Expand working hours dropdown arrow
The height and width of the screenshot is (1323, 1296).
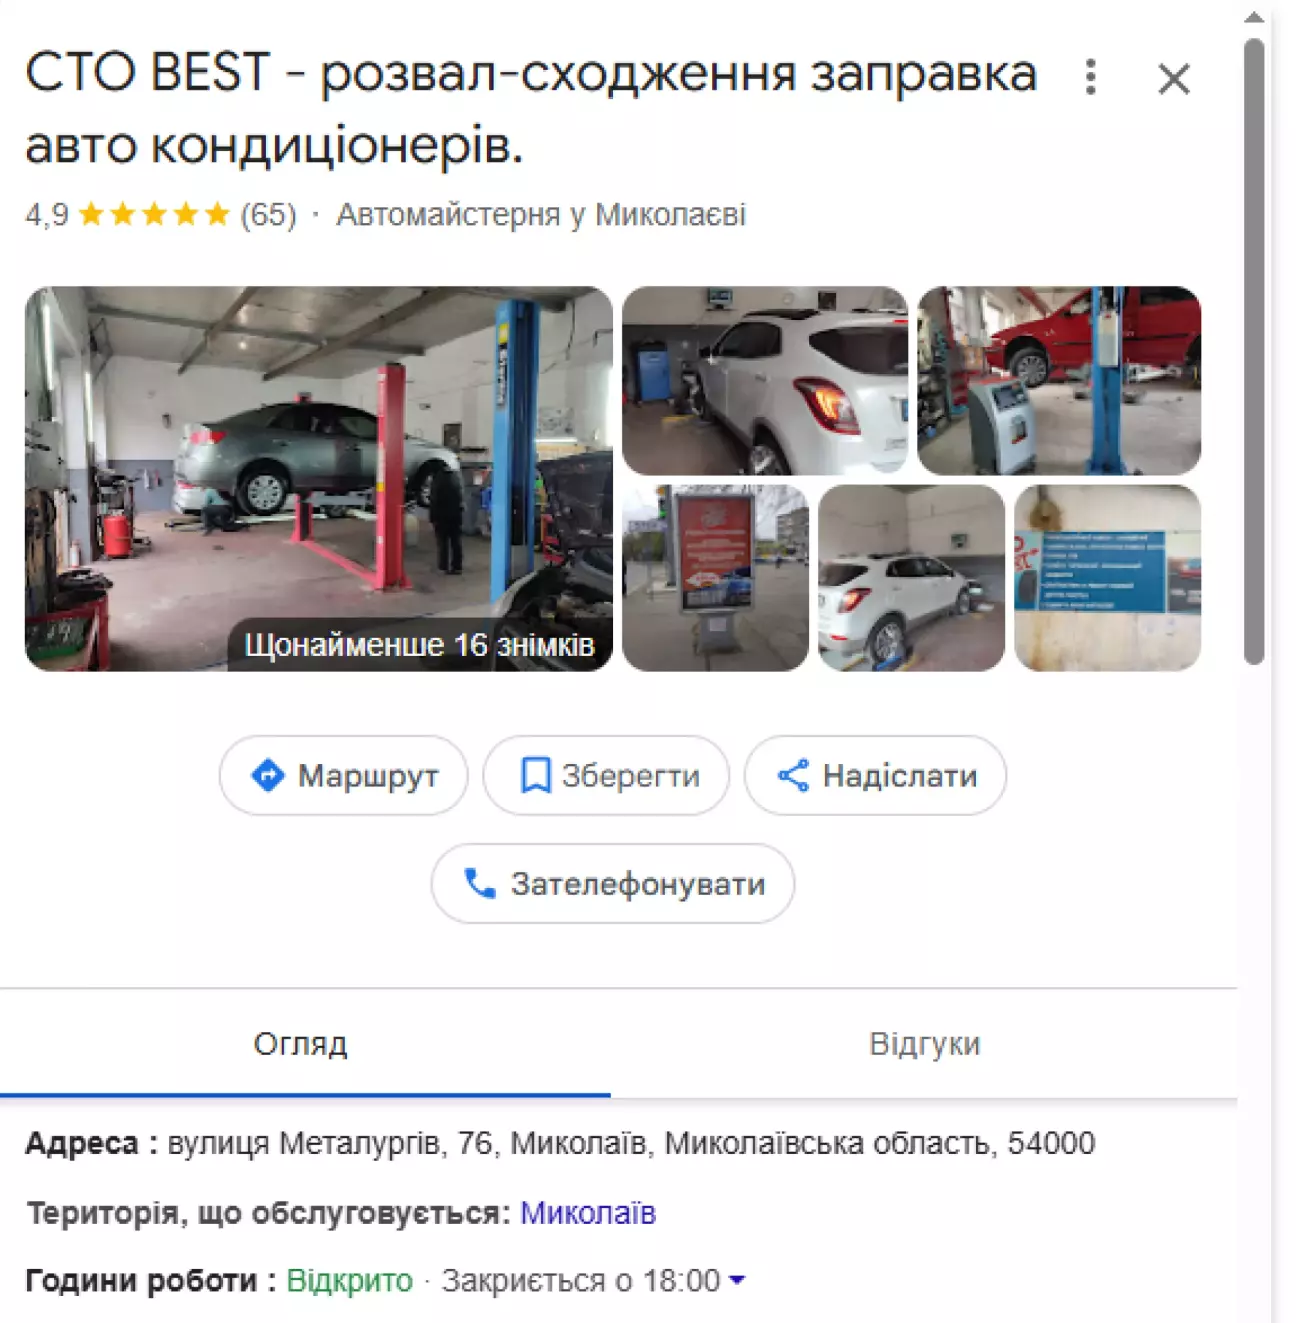(x=737, y=1280)
